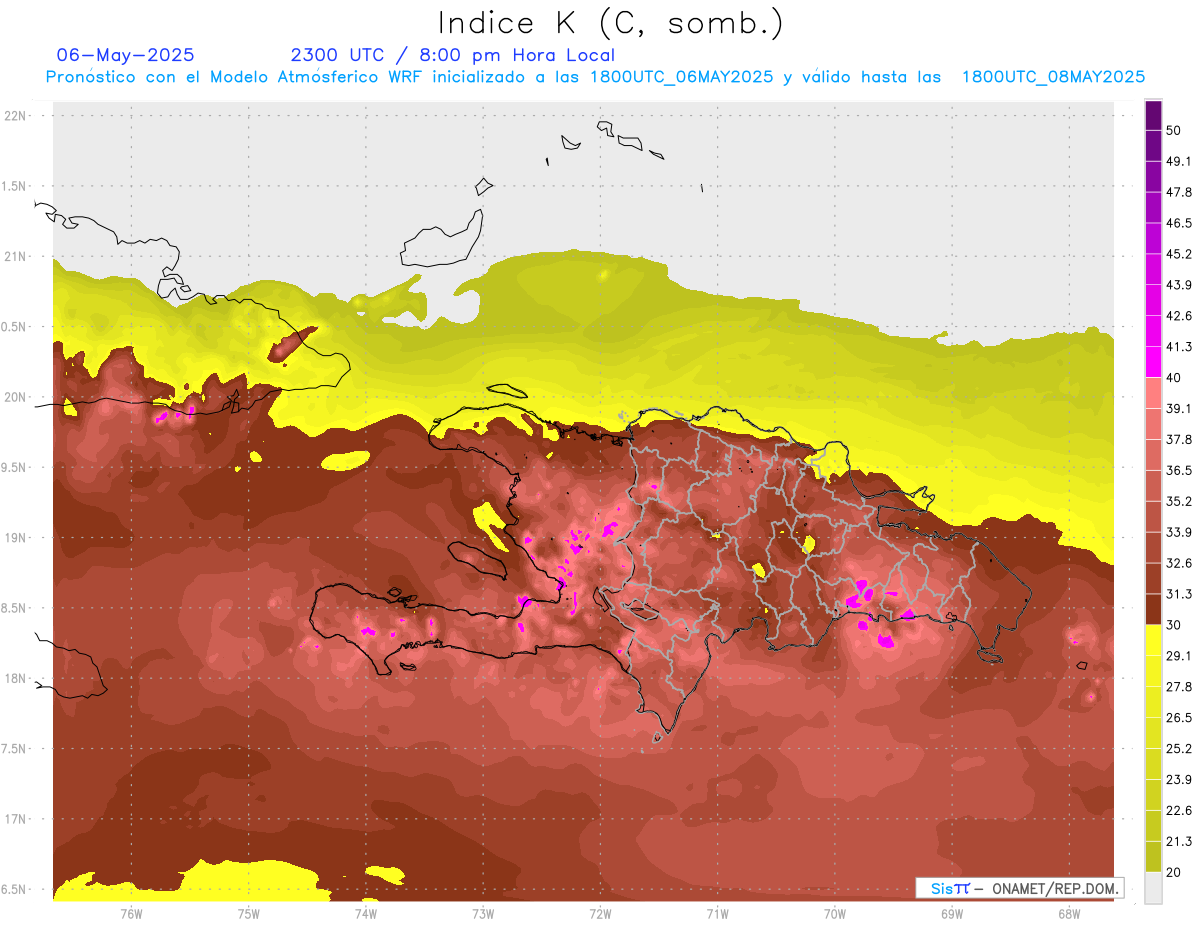The height and width of the screenshot is (927, 1200).
Task: Select the date text "06-May-2025"
Action: [126, 55]
